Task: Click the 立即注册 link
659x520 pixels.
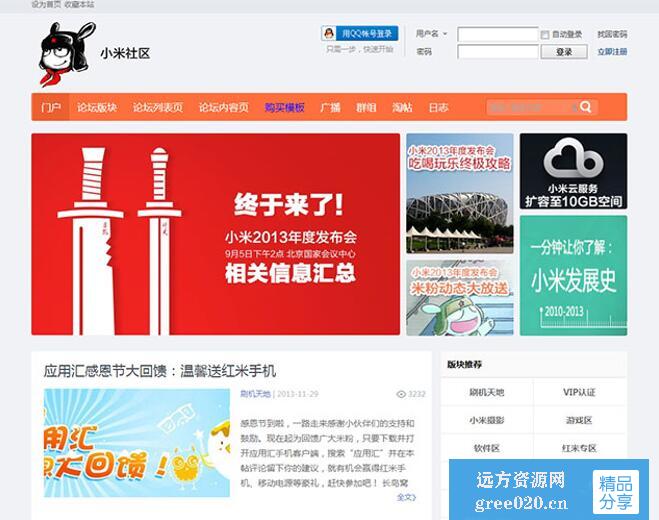Action: click(x=612, y=52)
